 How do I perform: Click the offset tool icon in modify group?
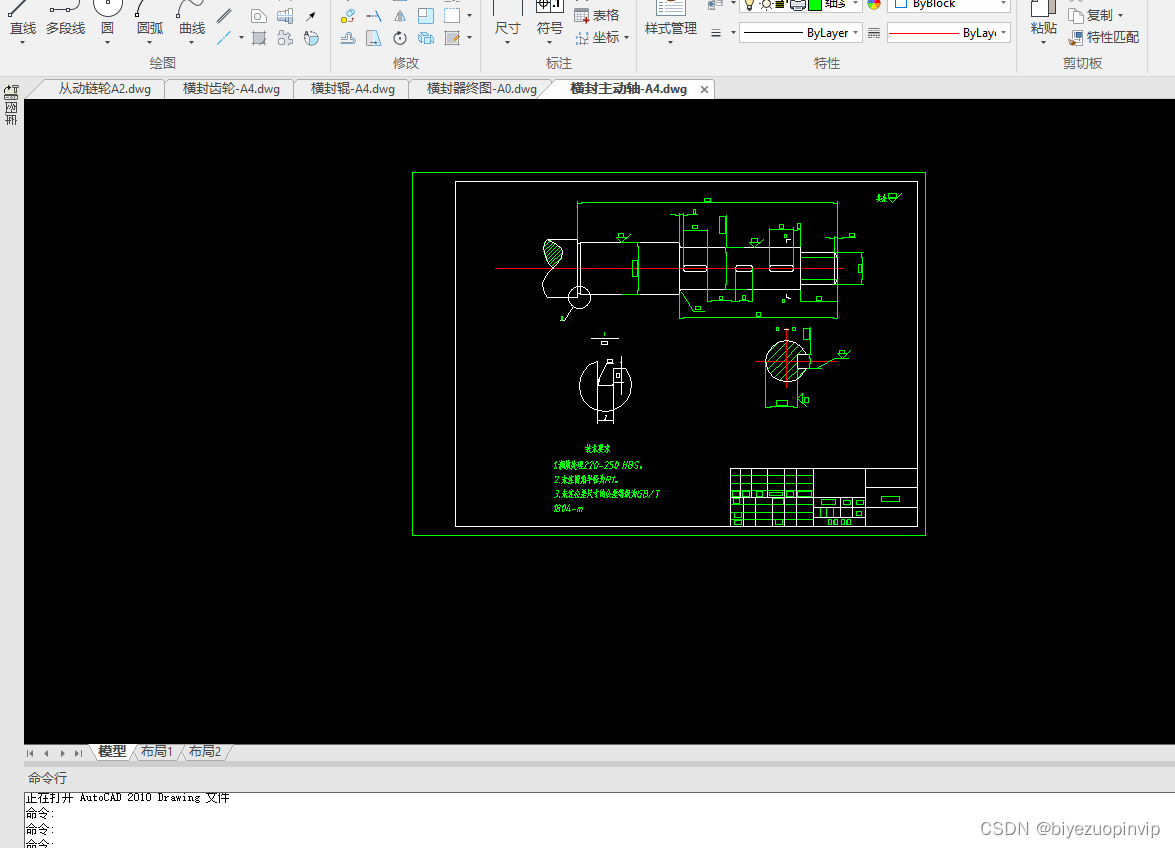pos(348,37)
